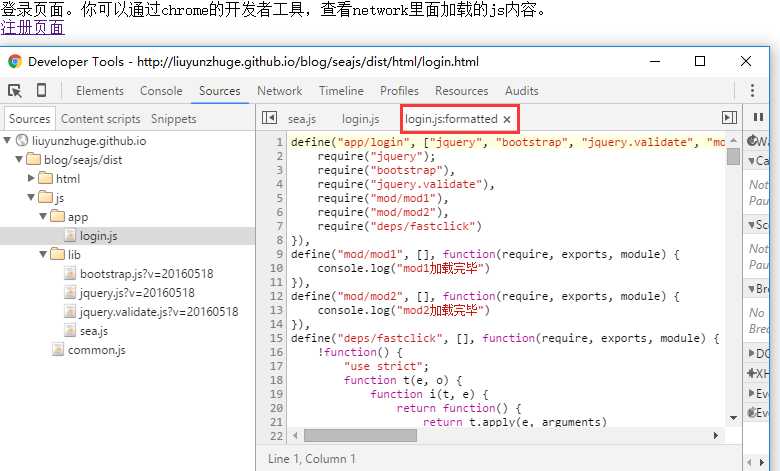Click the bootstrap.js file icon
The width and height of the screenshot is (780, 471).
pyautogui.click(x=71, y=274)
